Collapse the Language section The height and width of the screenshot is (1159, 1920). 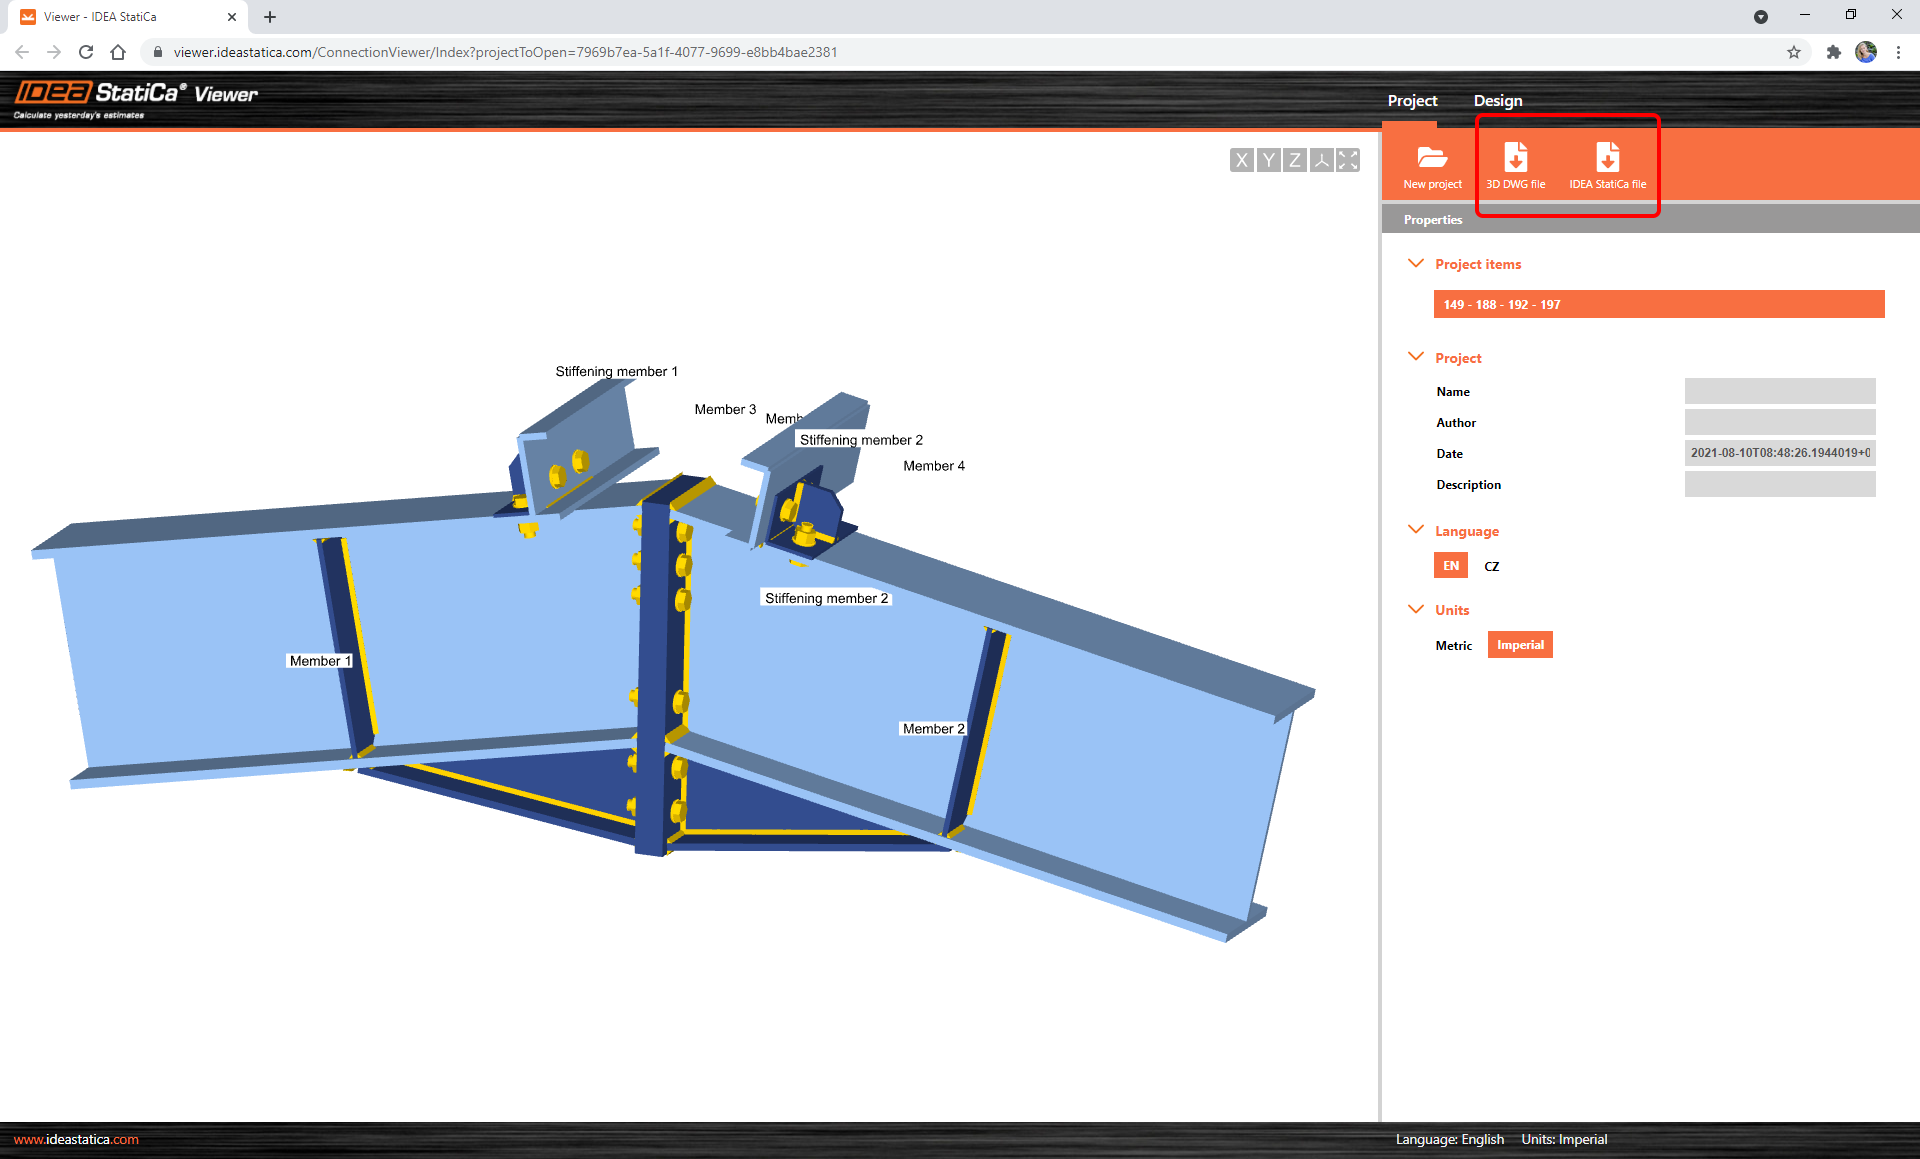1416,530
